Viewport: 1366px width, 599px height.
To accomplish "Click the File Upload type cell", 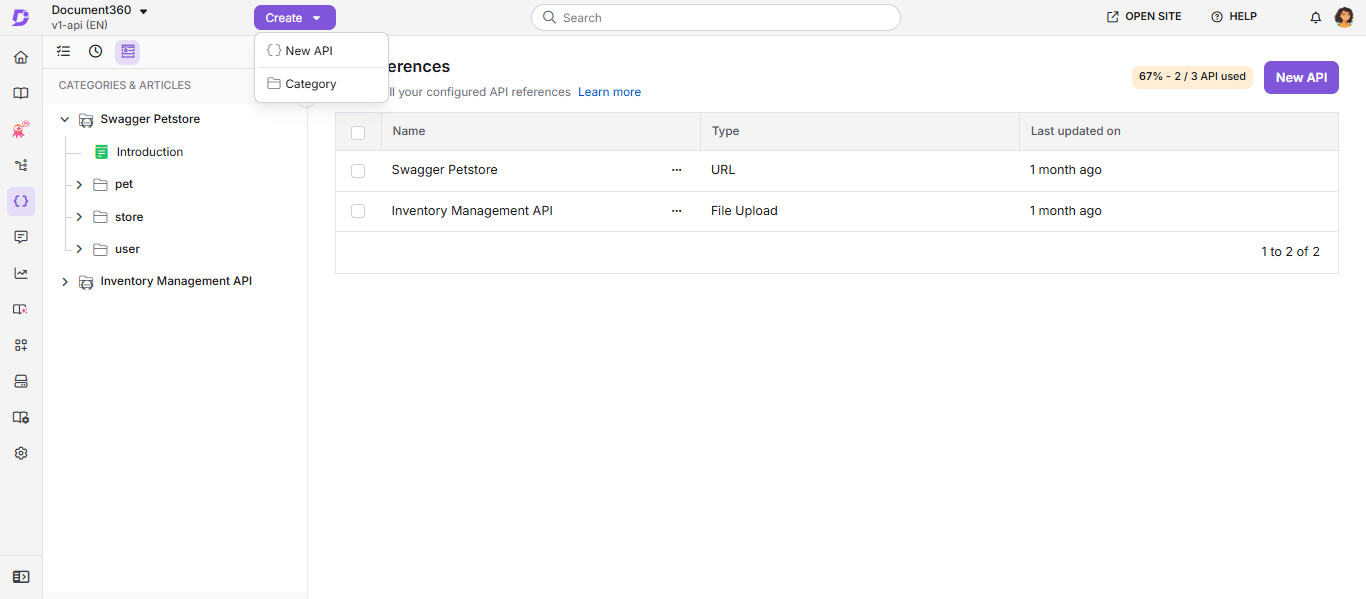I will pyautogui.click(x=744, y=211).
